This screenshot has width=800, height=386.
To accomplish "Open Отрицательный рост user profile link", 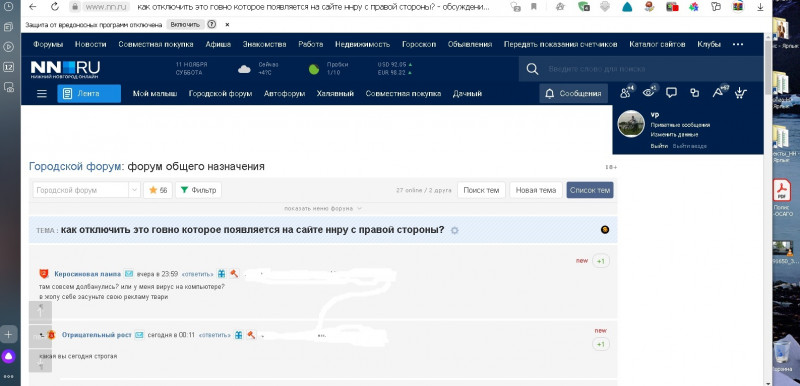I will tap(96, 335).
